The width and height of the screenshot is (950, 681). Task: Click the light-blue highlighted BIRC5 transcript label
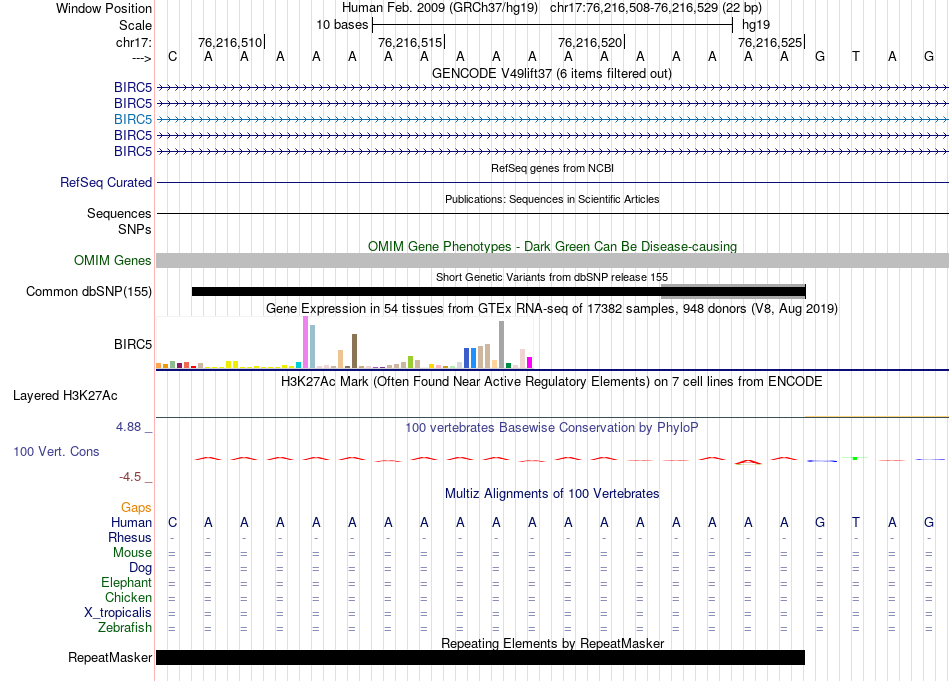[x=133, y=119]
